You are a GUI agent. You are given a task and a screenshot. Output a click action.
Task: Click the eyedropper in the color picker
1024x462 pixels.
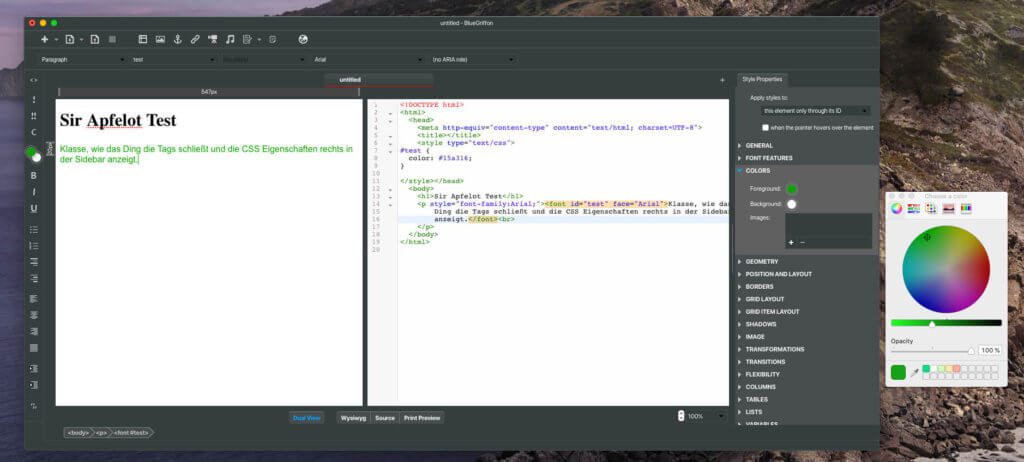pos(914,372)
